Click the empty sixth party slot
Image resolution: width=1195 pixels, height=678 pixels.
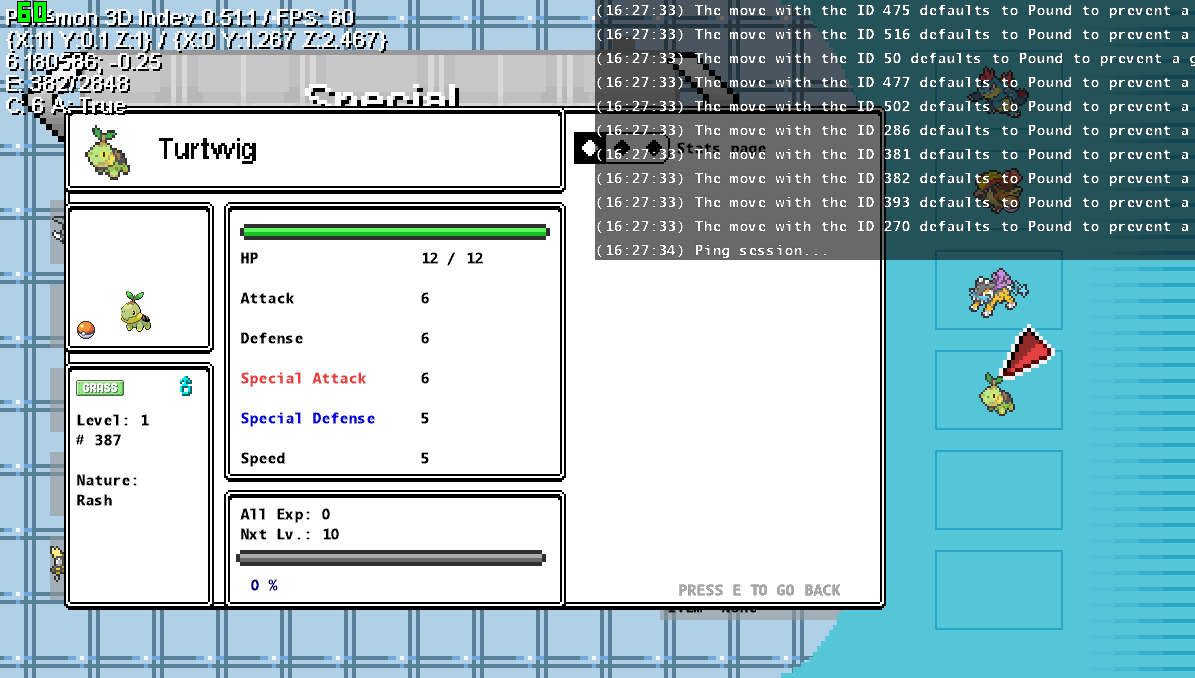click(998, 590)
